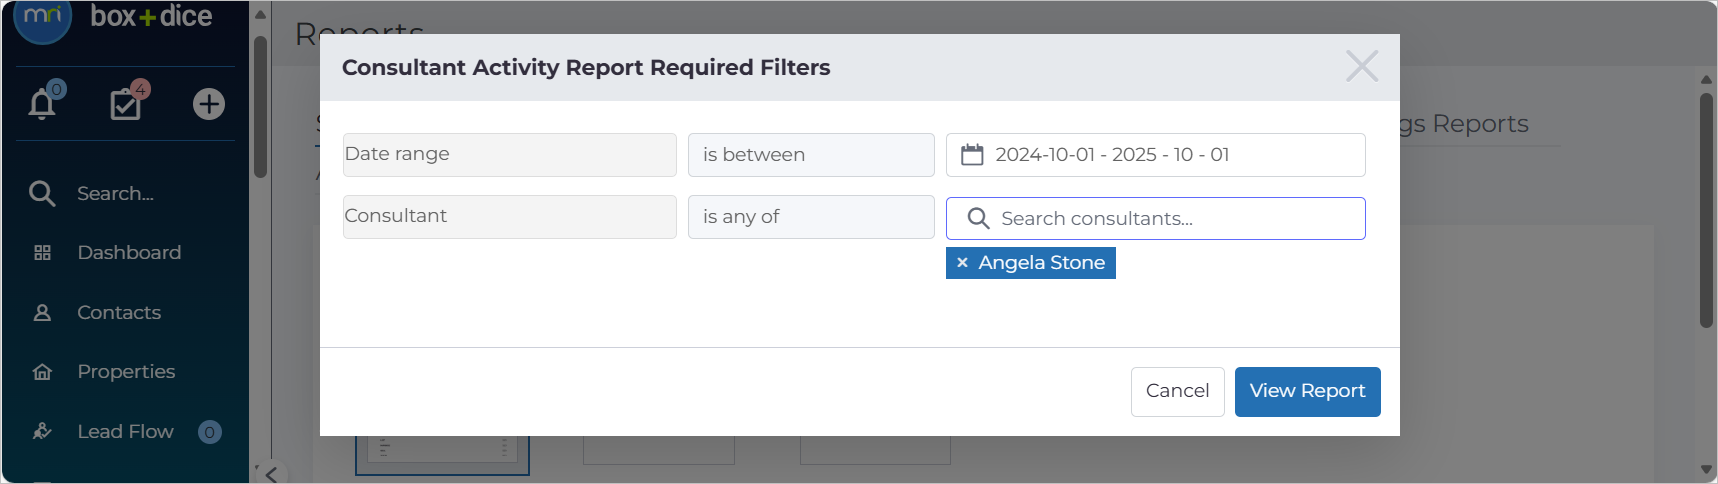Click the Properties house icon
Image resolution: width=1718 pixels, height=484 pixels.
(x=42, y=372)
